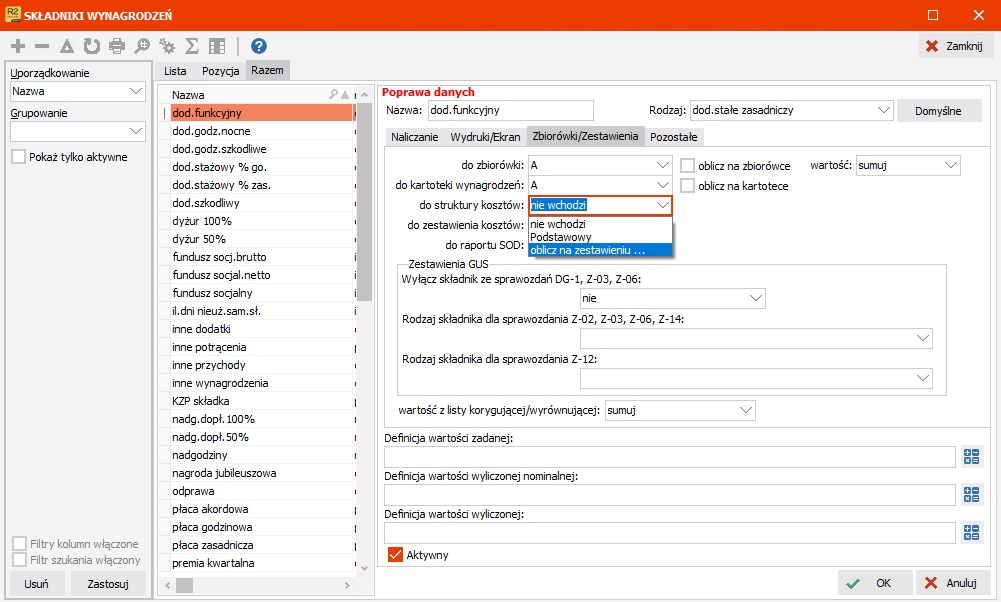Image resolution: width=1001 pixels, height=602 pixels.
Task: Click the Zamknij button
Action: [x=955, y=46]
